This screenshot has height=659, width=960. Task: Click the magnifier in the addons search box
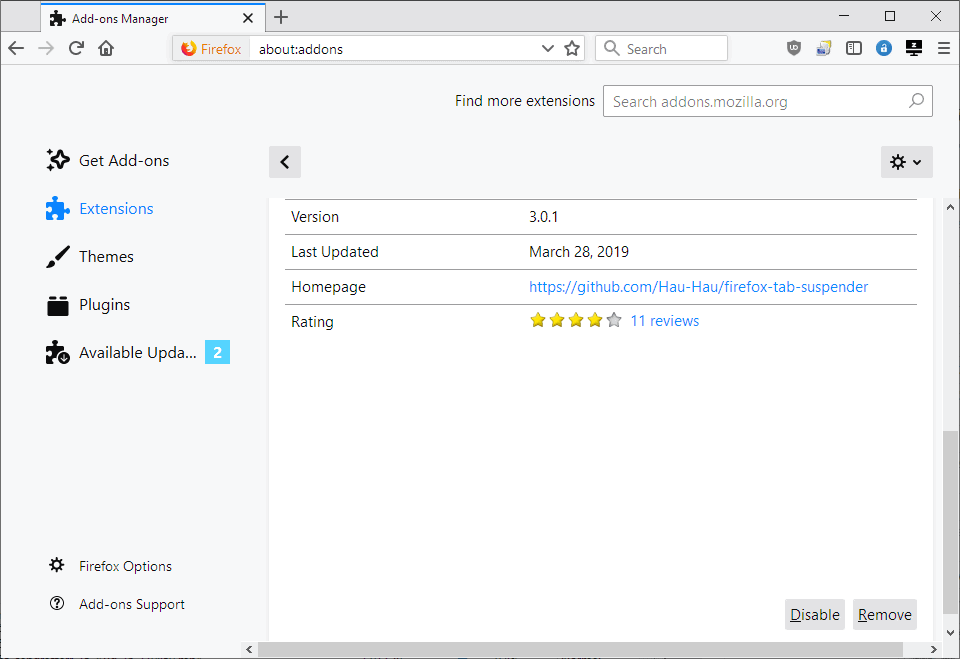916,101
